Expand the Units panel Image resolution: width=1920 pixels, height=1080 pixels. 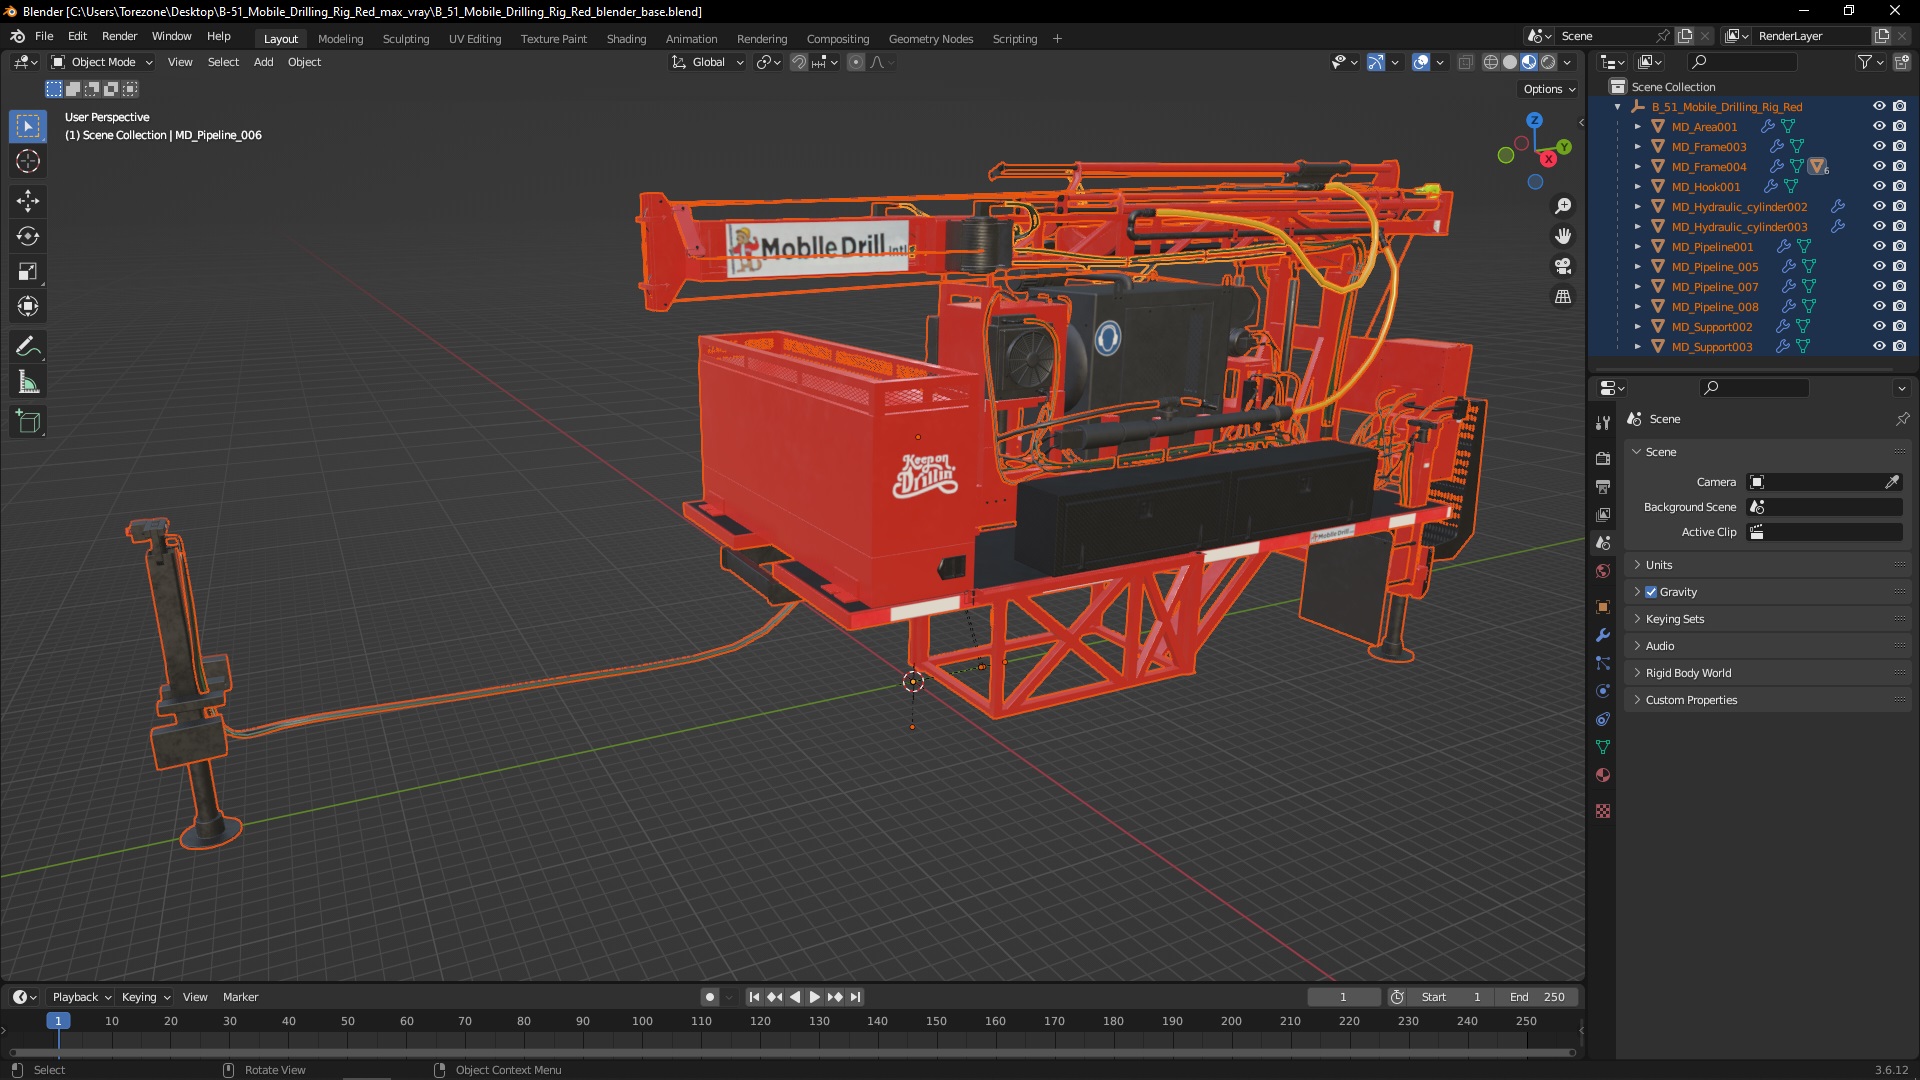pos(1767,565)
